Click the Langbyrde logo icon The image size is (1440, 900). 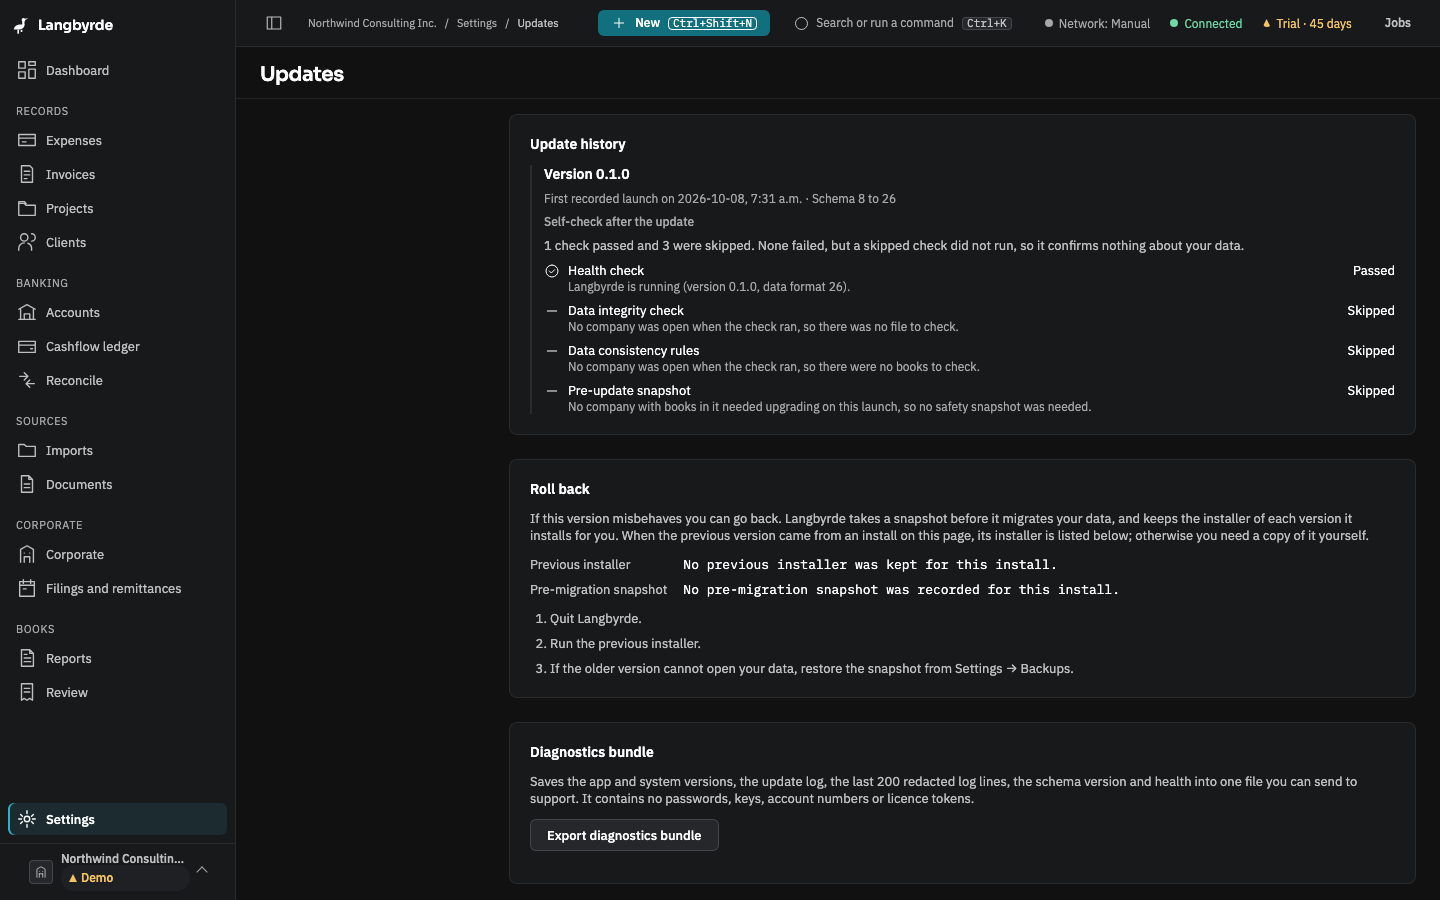21,25
